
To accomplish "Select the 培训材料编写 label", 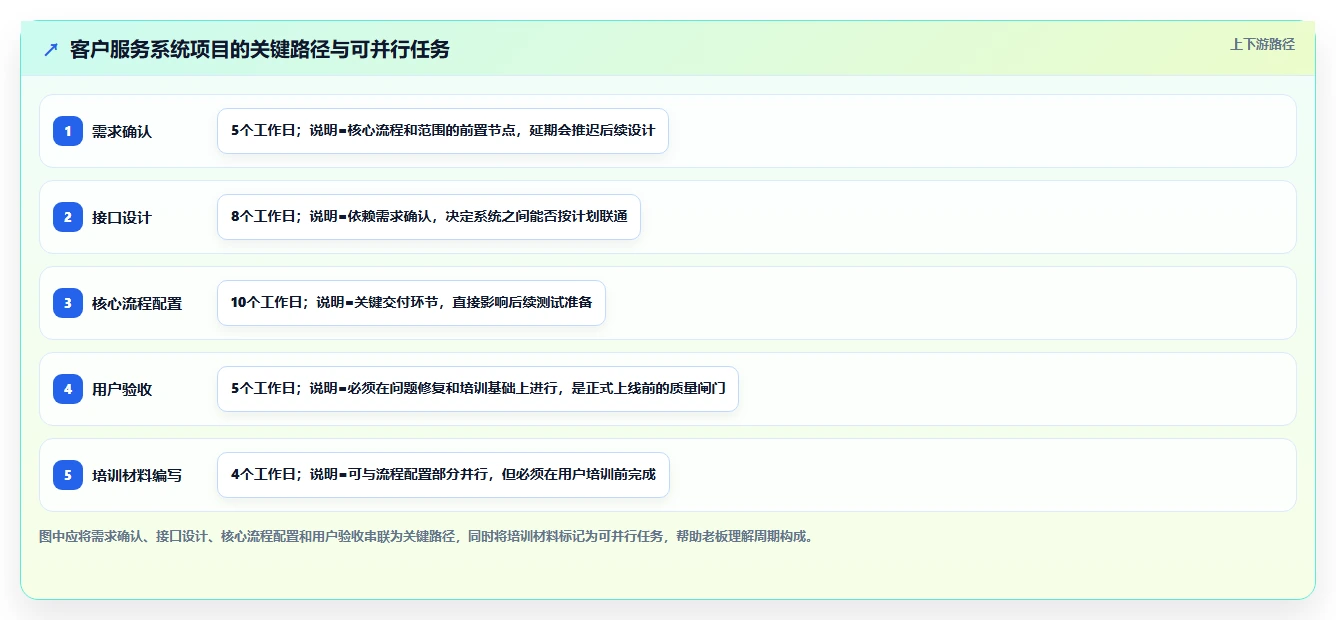I will 137,475.
